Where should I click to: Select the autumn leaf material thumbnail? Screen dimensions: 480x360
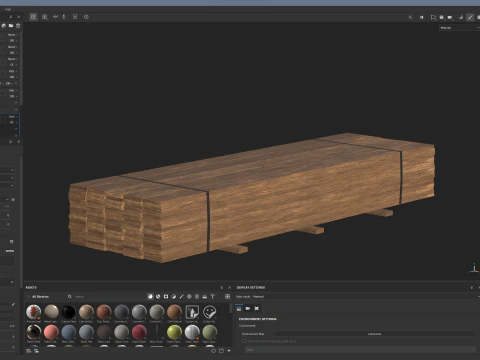point(34,312)
